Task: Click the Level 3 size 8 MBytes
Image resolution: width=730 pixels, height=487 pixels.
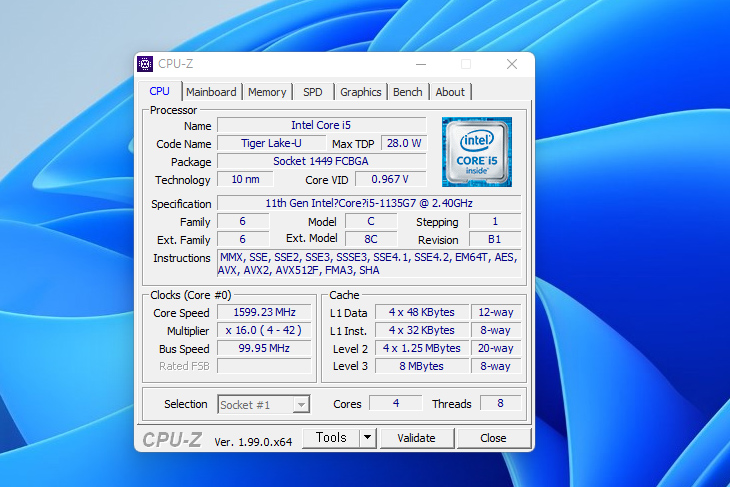Action: tap(422, 366)
